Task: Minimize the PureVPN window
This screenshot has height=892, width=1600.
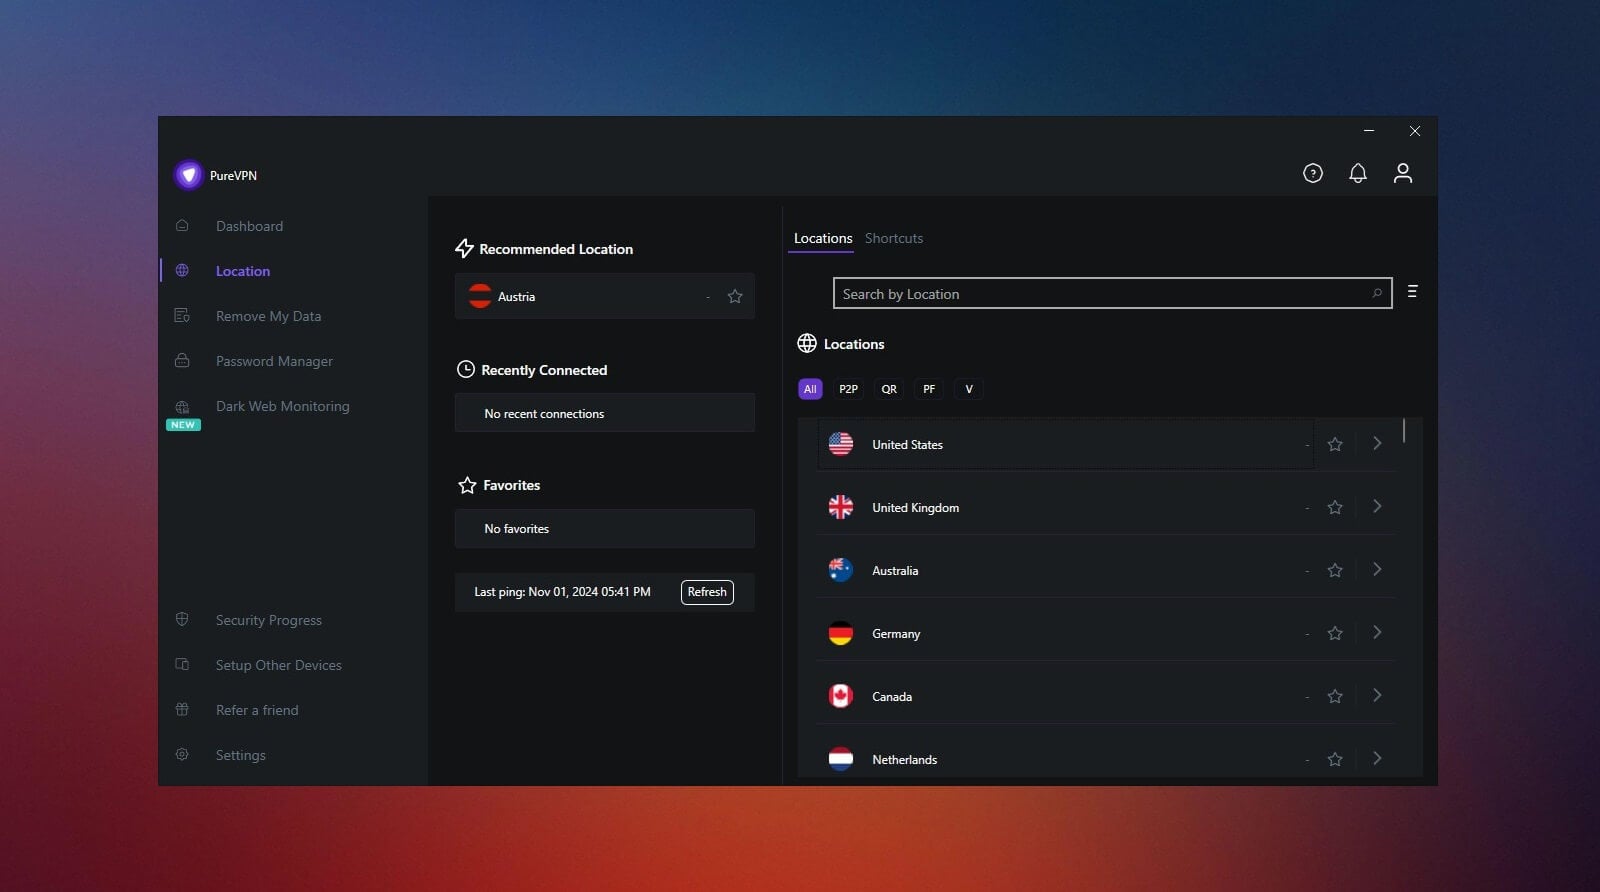Action: point(1369,131)
